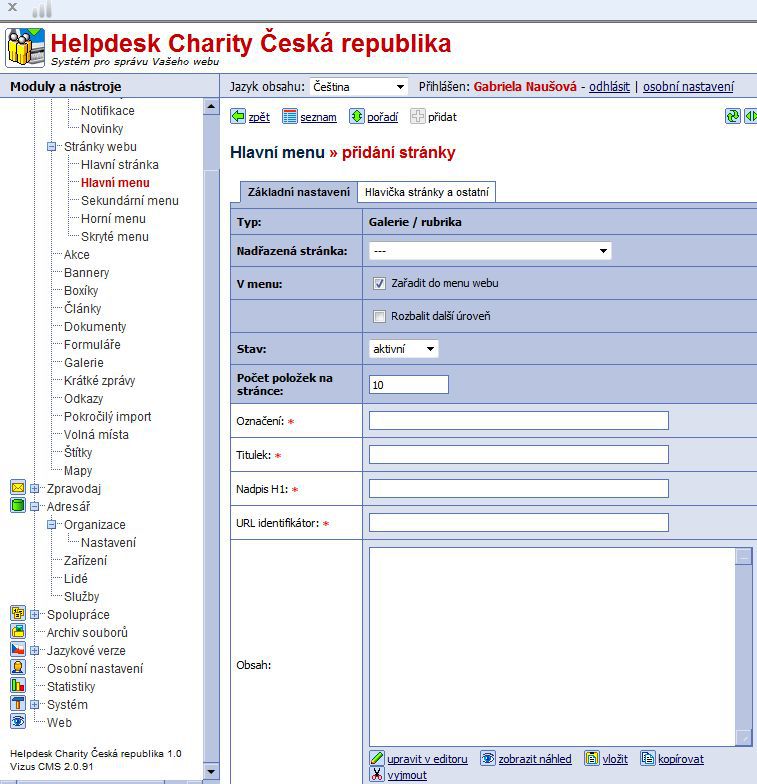Click the seznam link

(x=318, y=117)
